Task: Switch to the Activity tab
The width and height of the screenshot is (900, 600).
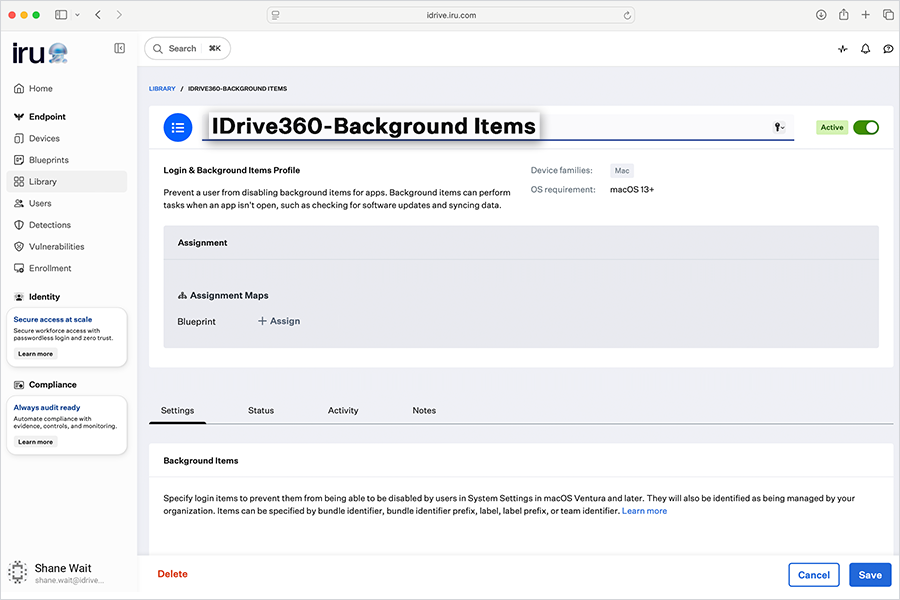Action: point(343,411)
